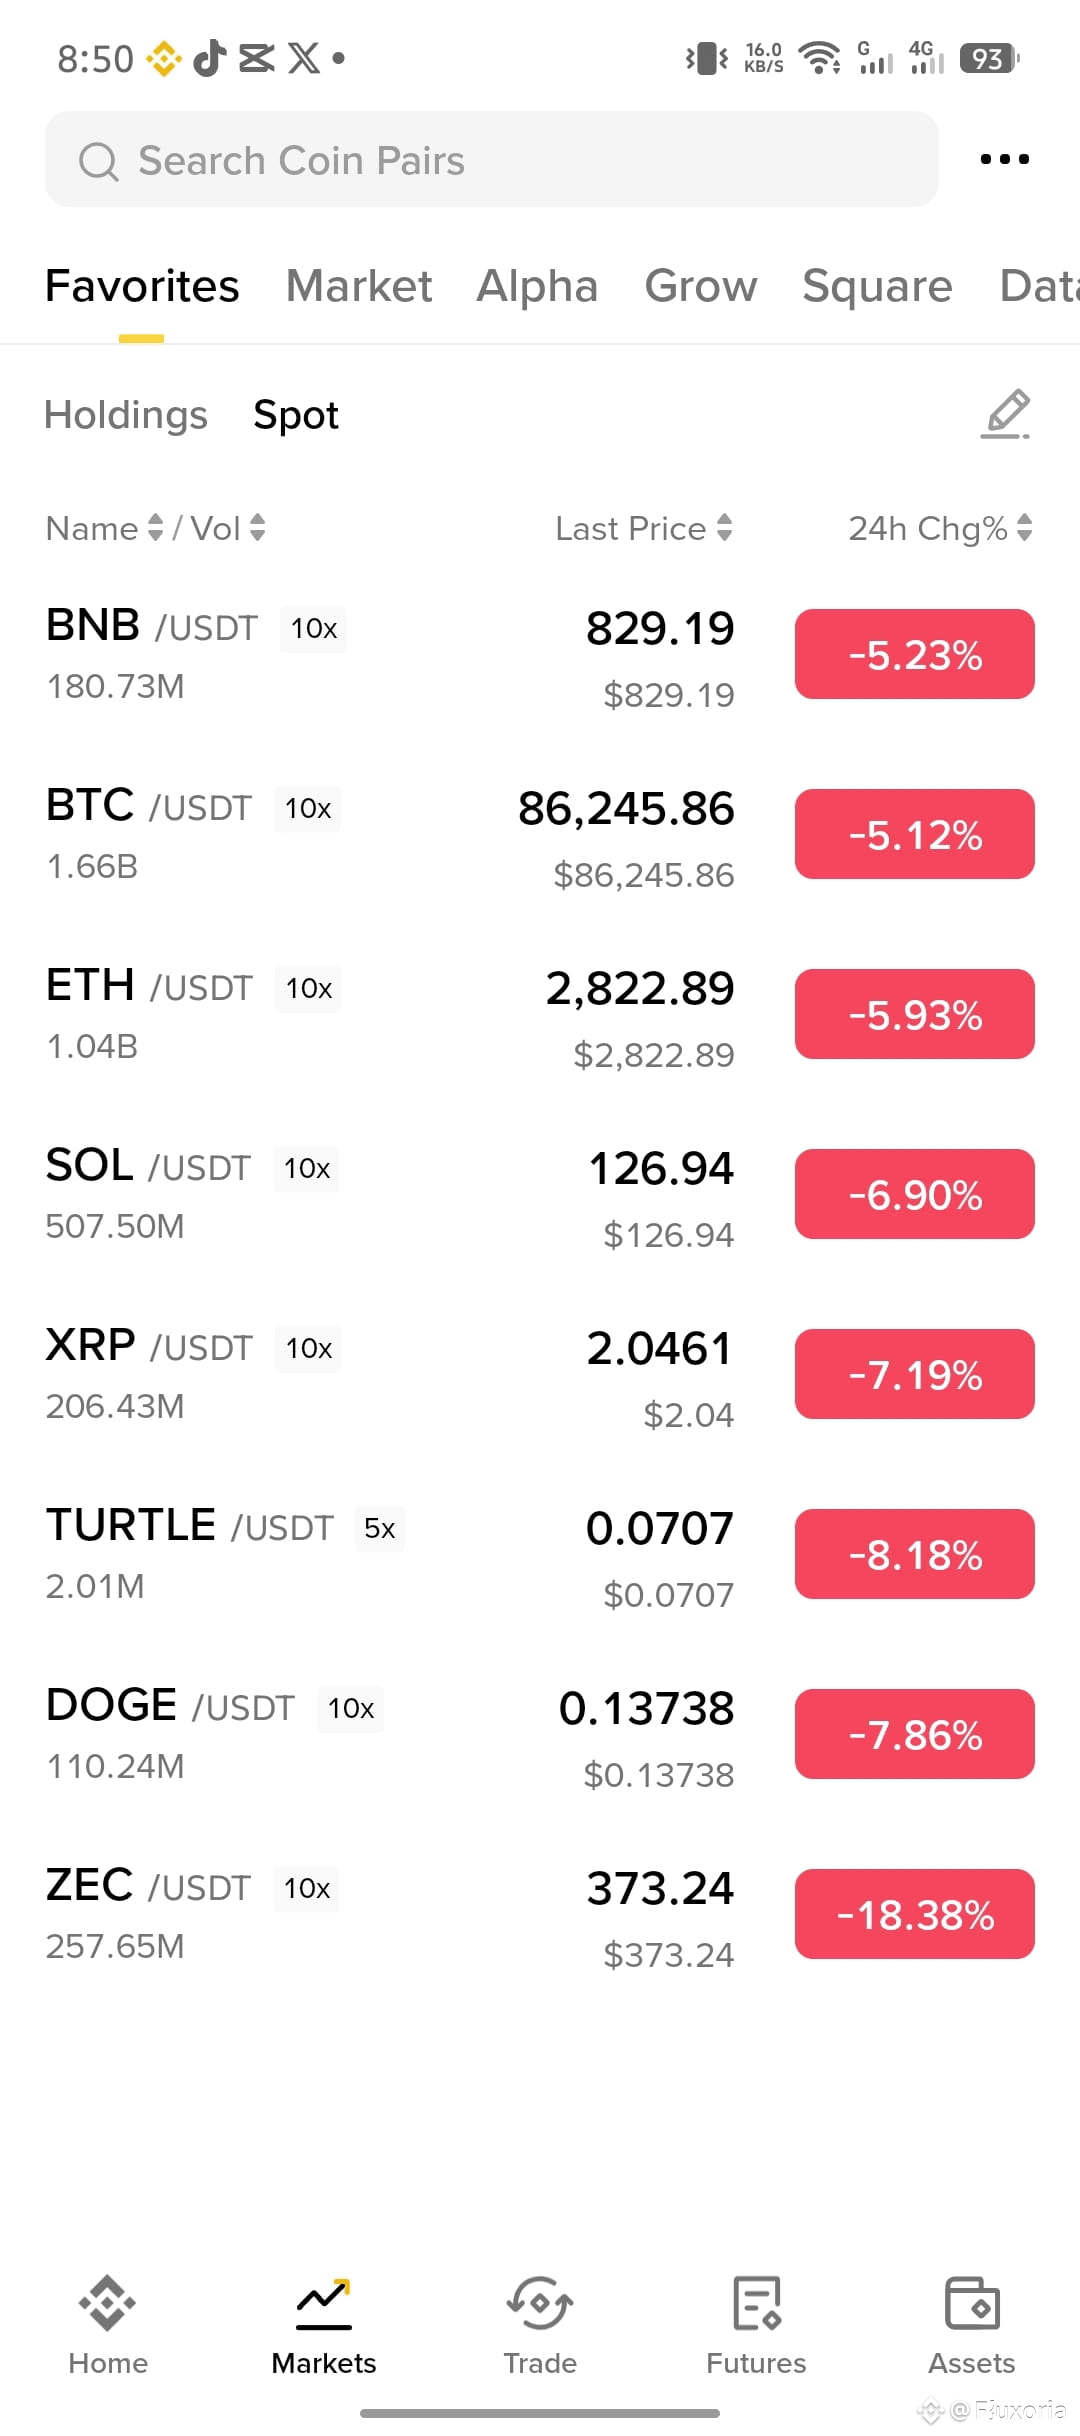Screen dimensions: 1080x2436
Task: Tap the BTC -5.12% change badge
Action: click(915, 834)
